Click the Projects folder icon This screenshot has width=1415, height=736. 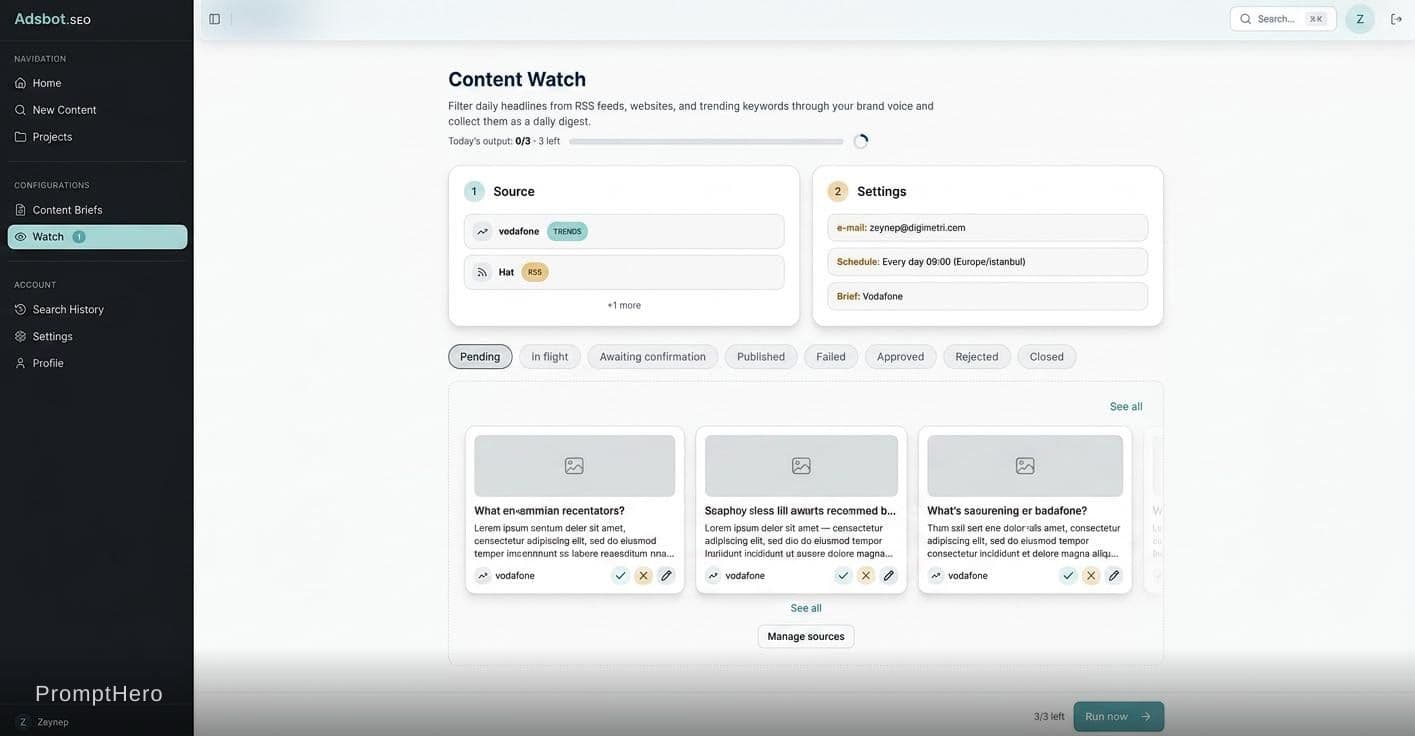pyautogui.click(x=20, y=137)
